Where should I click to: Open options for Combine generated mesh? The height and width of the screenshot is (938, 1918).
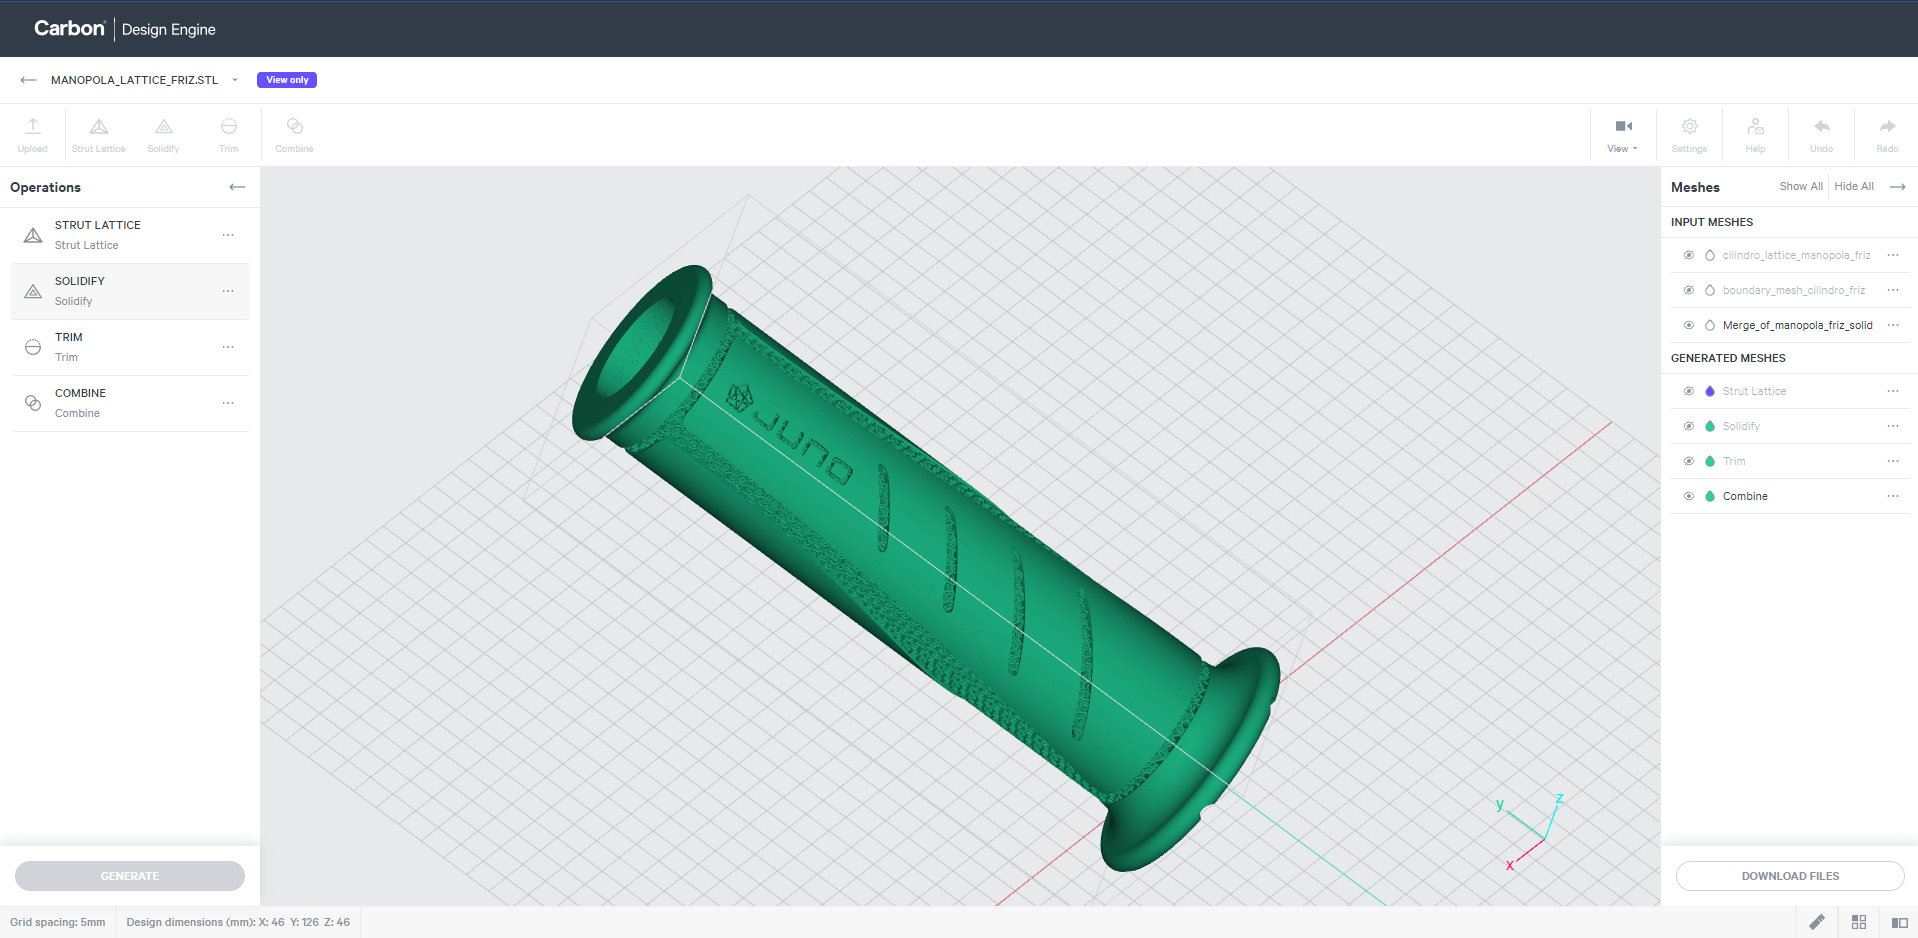coord(1893,496)
